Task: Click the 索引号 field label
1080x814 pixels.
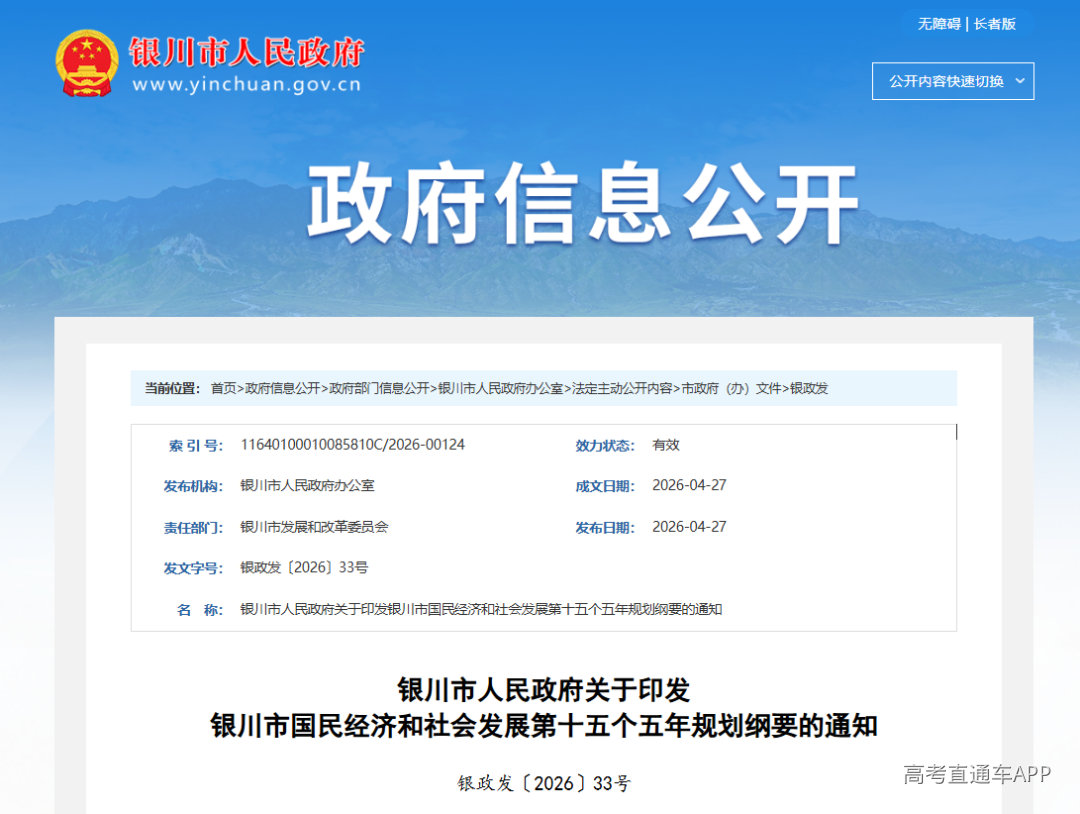Action: (196, 446)
